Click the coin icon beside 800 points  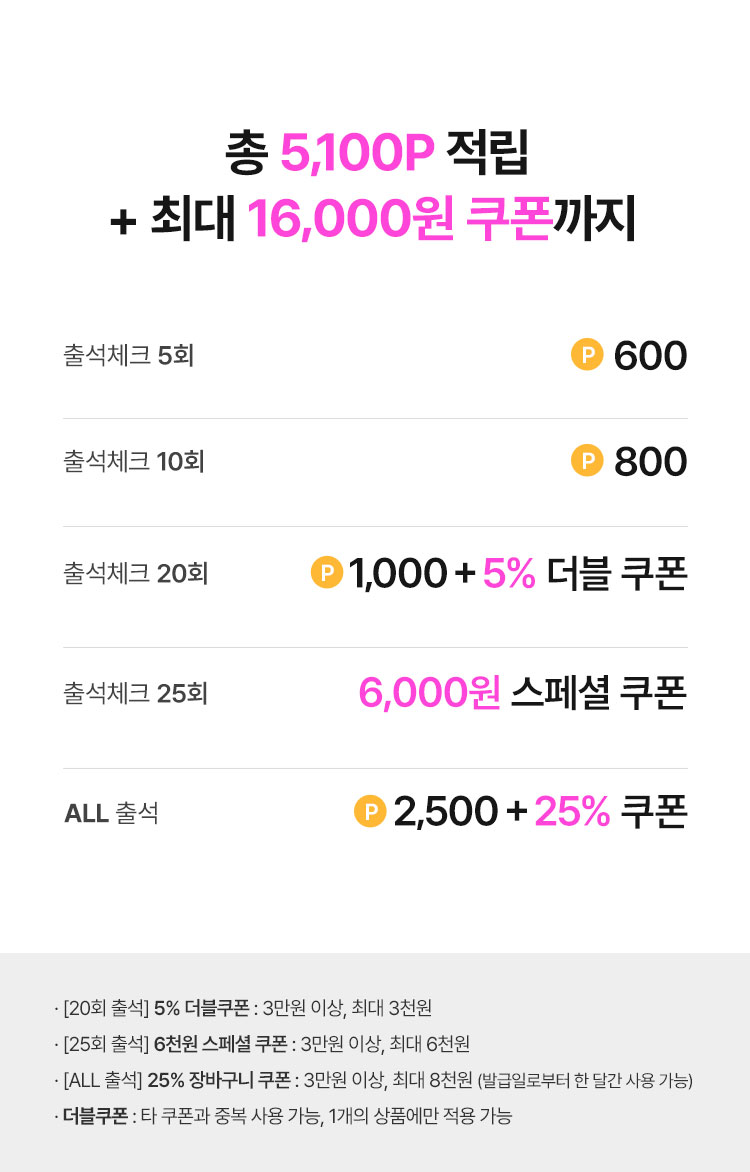[587, 461]
